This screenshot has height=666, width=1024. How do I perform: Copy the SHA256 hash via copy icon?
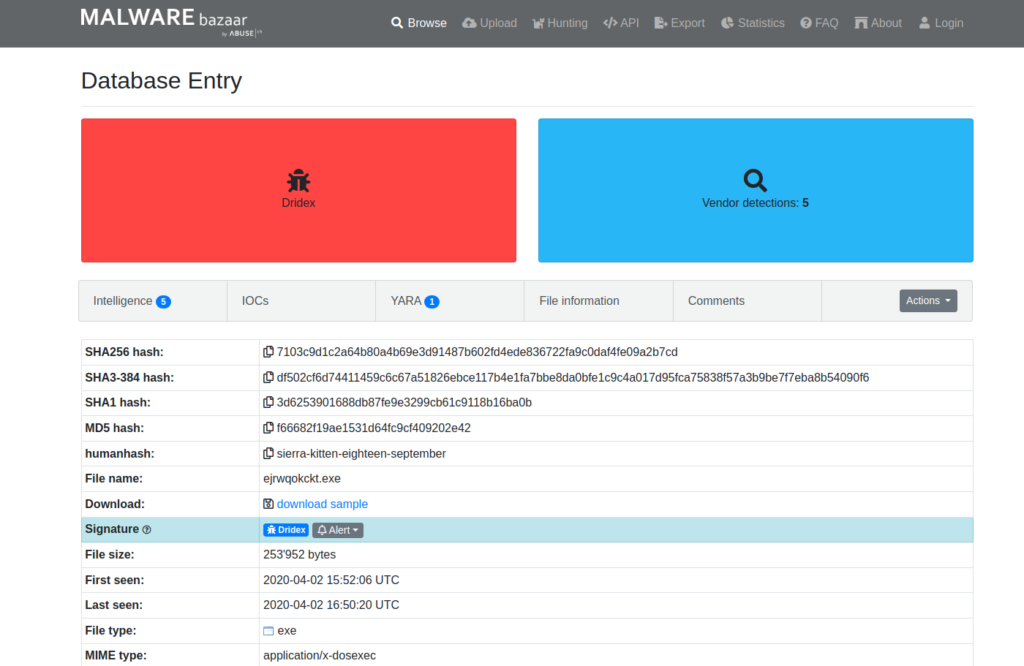[268, 352]
